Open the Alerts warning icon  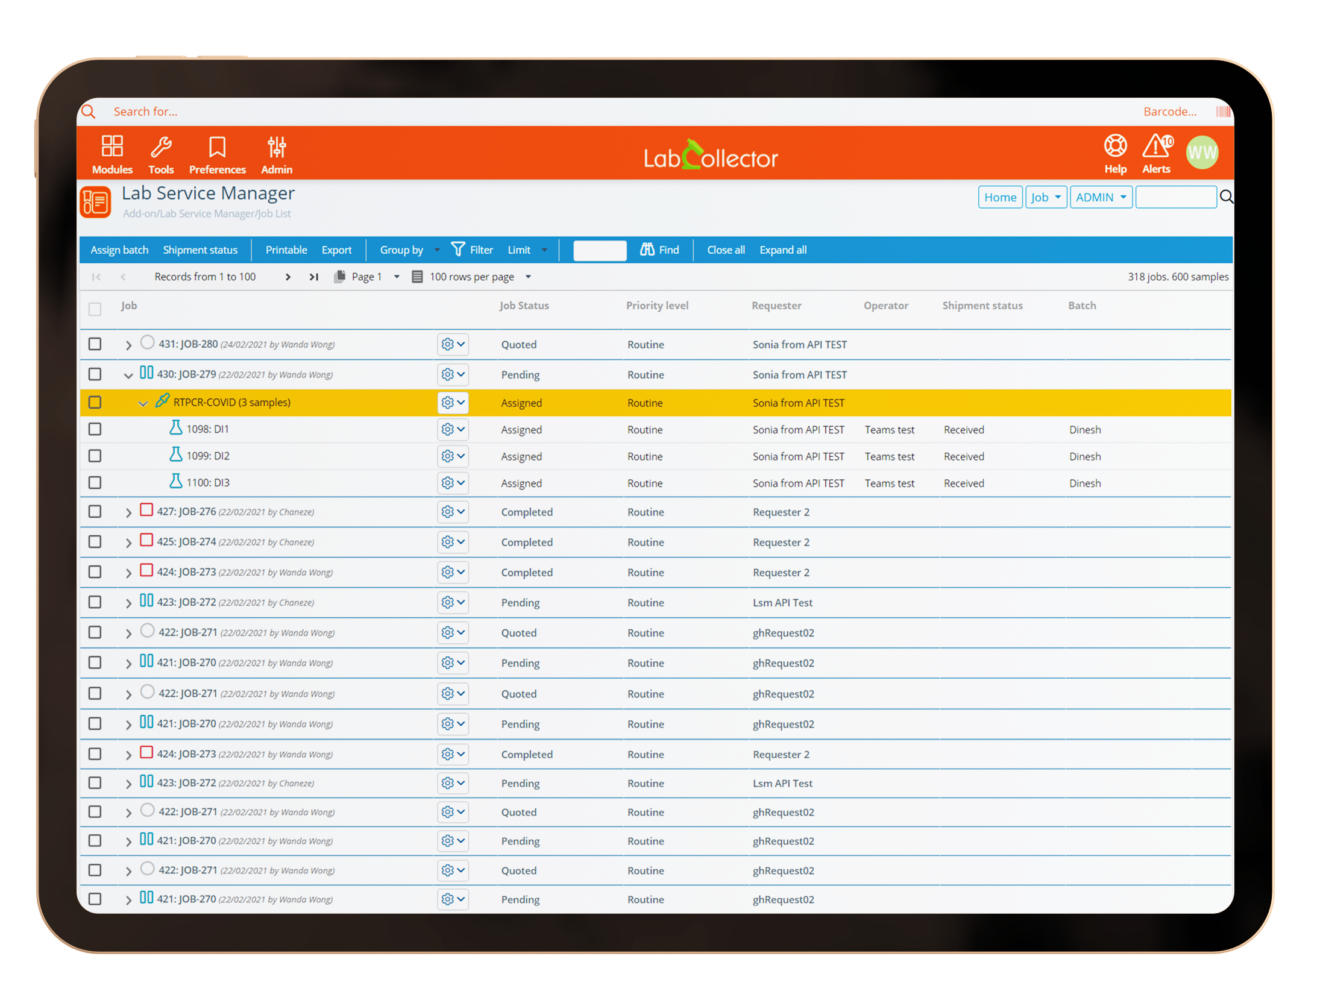(x=1157, y=146)
